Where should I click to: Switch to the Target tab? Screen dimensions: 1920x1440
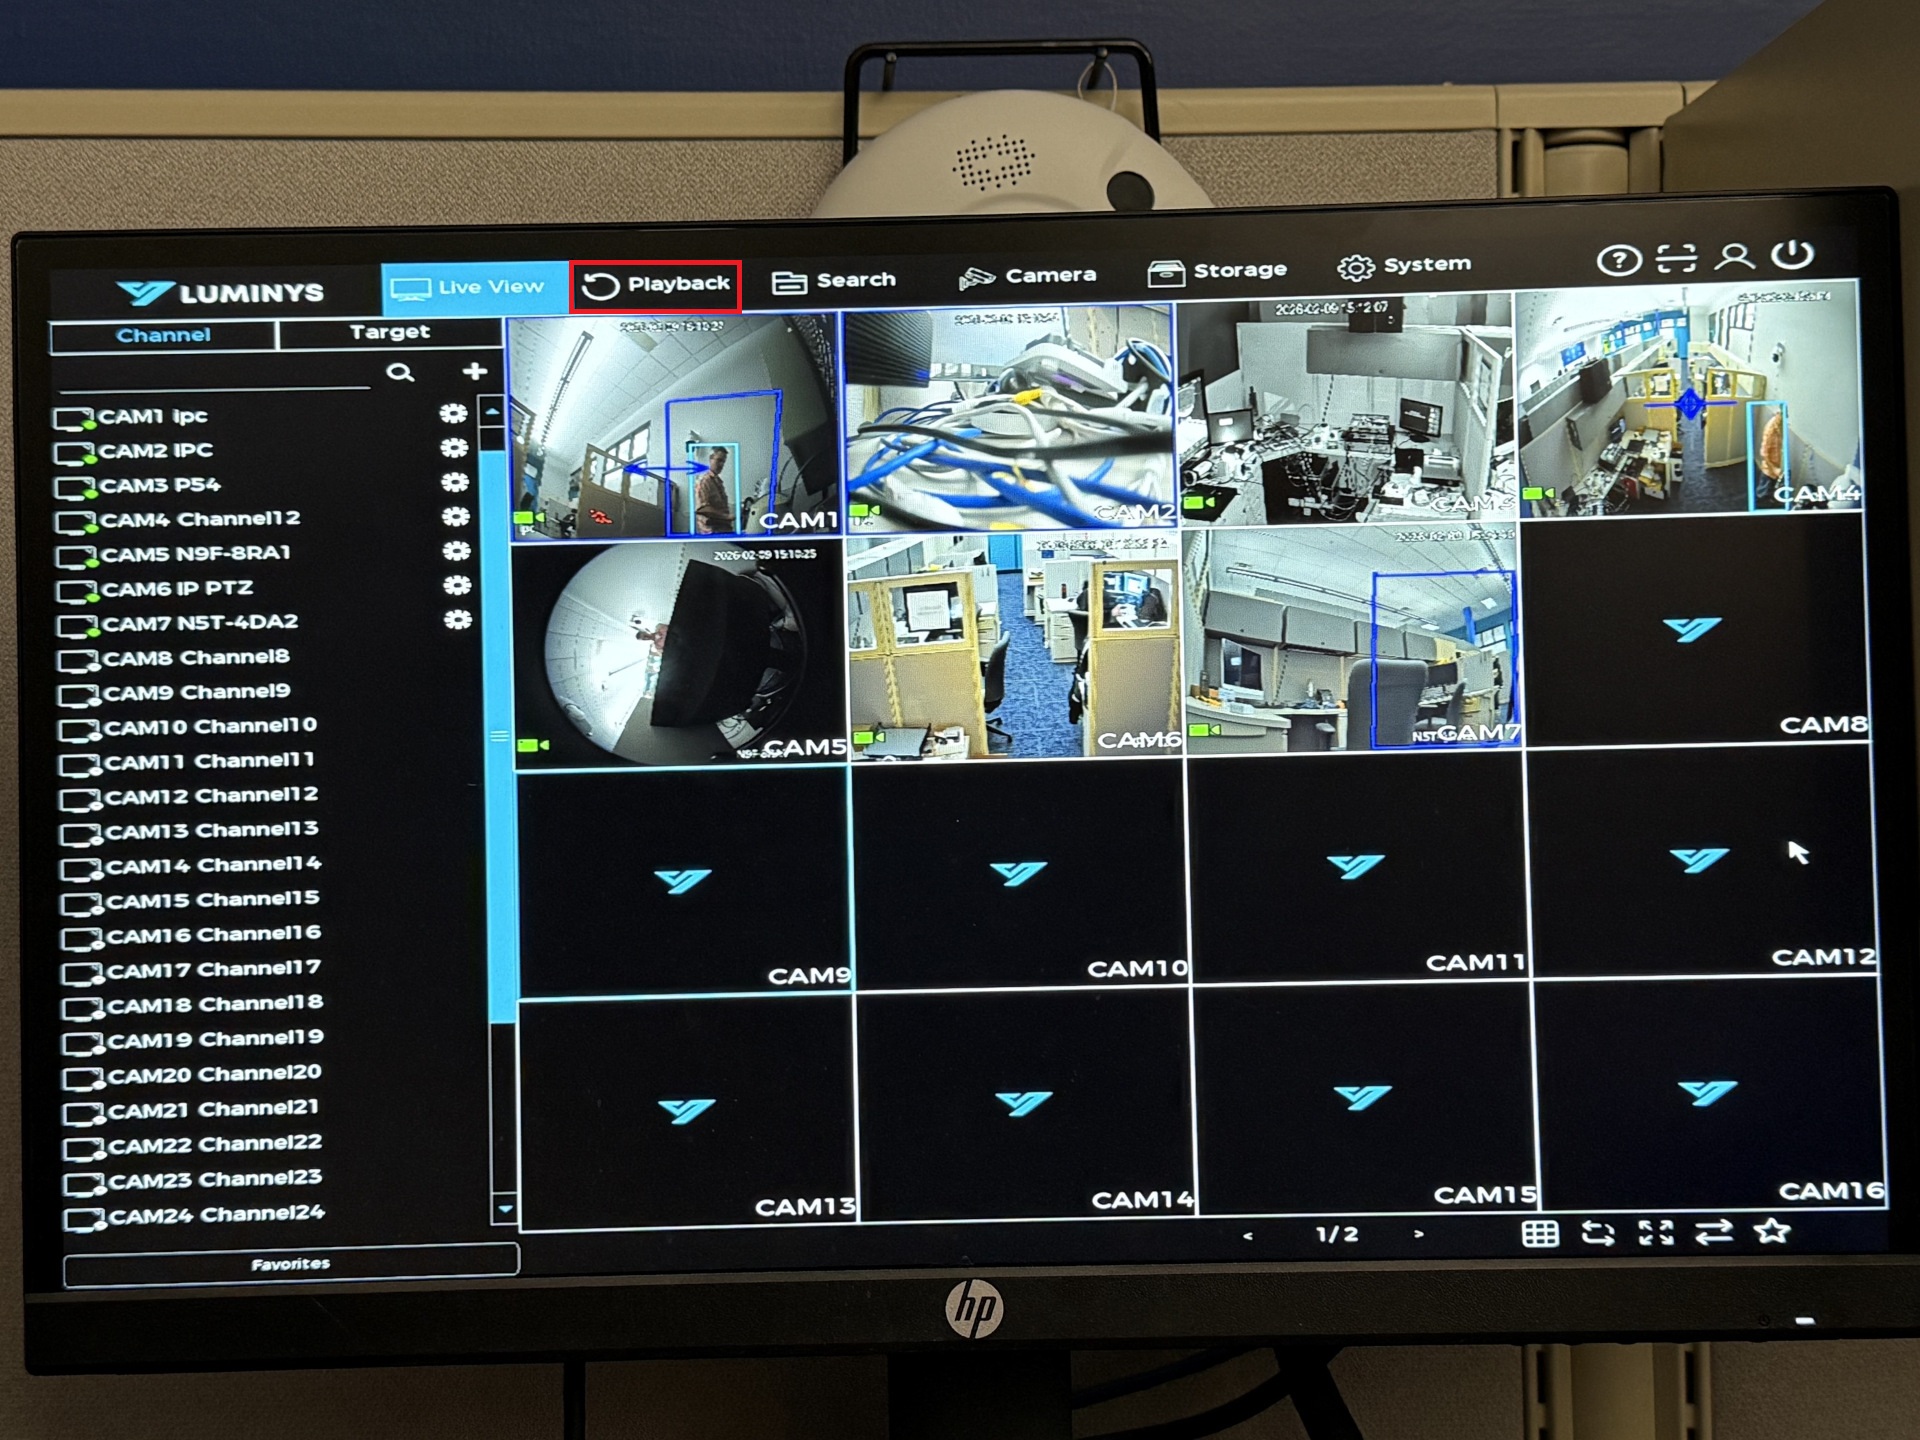[x=389, y=332]
